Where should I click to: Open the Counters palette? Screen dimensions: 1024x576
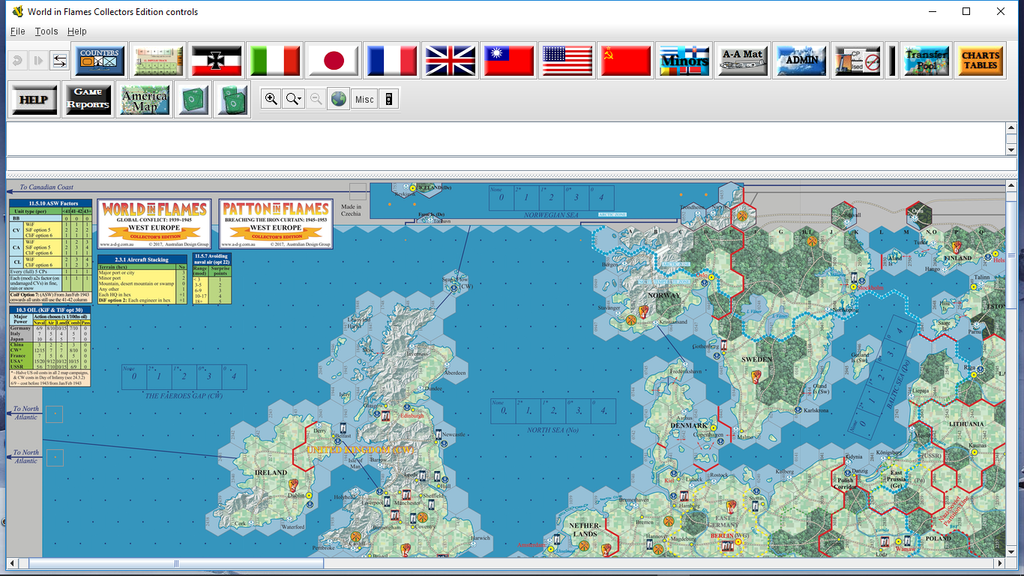tap(99, 61)
